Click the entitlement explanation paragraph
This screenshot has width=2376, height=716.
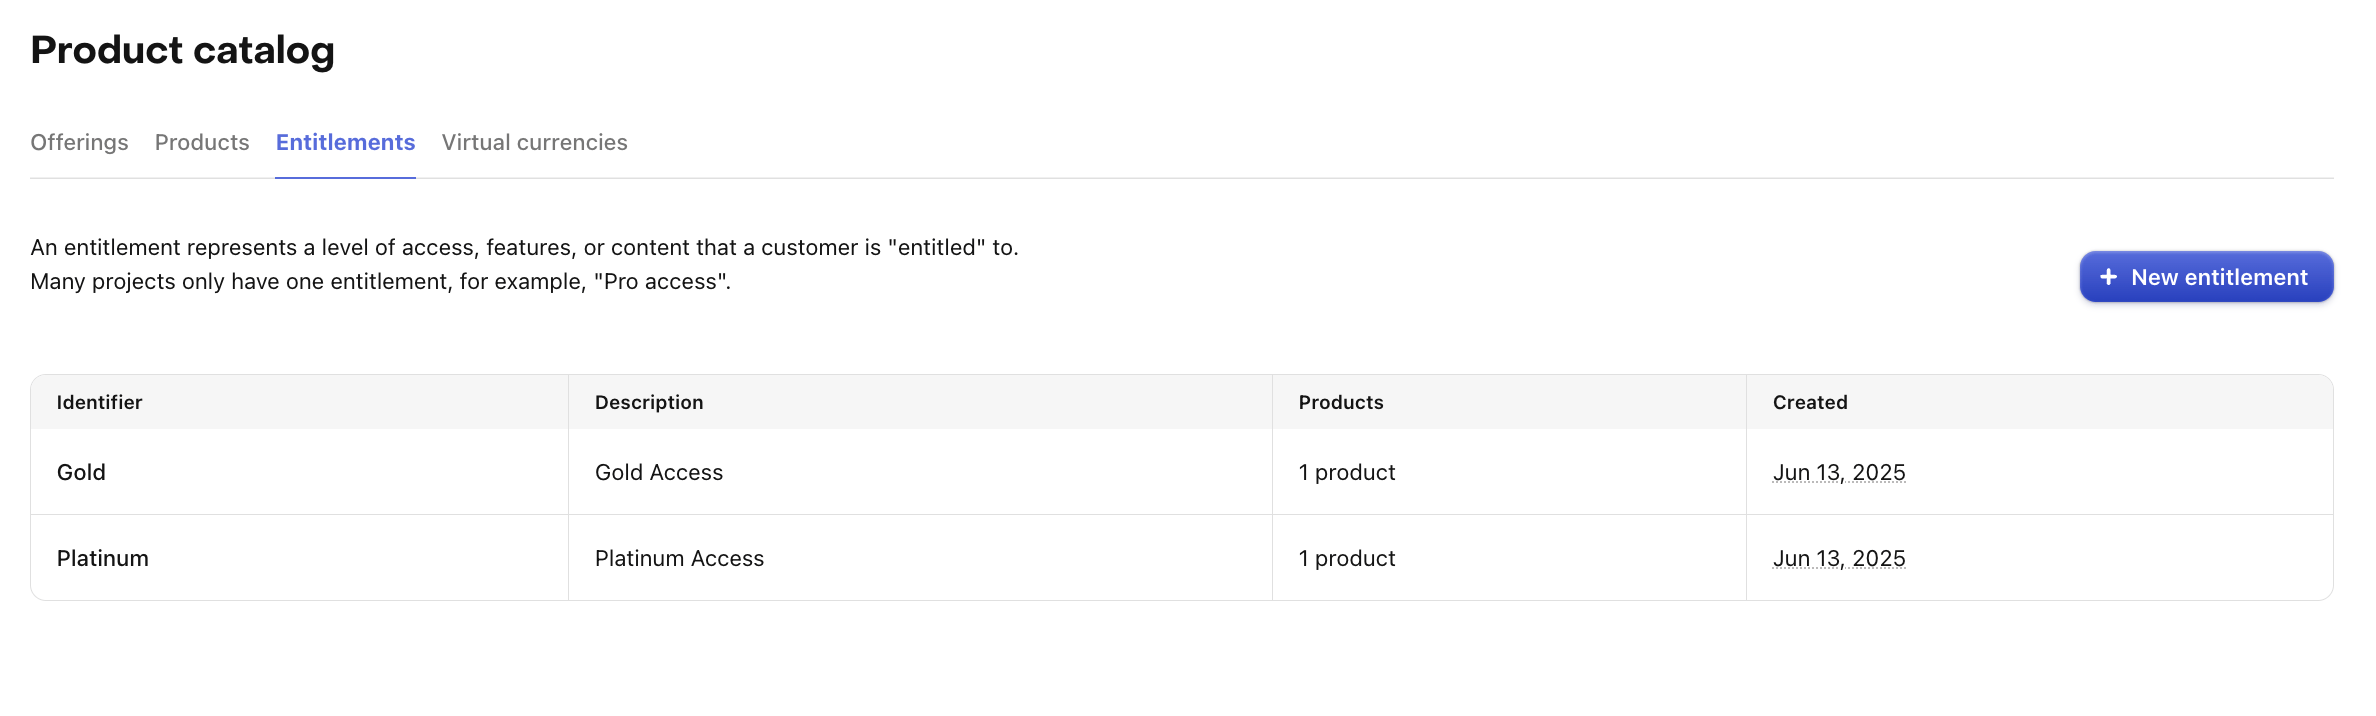[524, 264]
